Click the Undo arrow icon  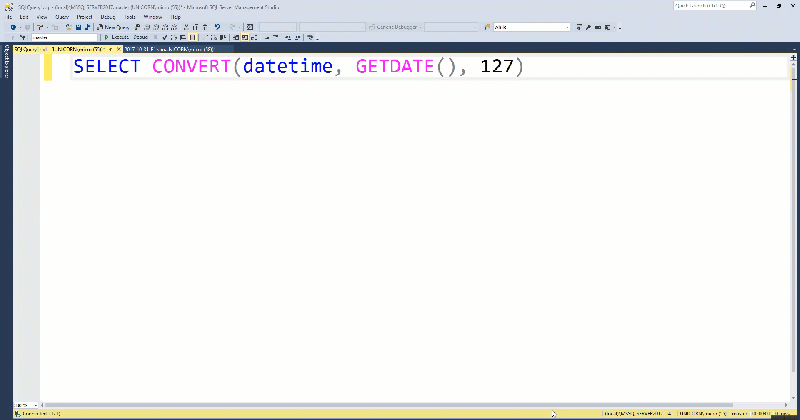pos(217,27)
